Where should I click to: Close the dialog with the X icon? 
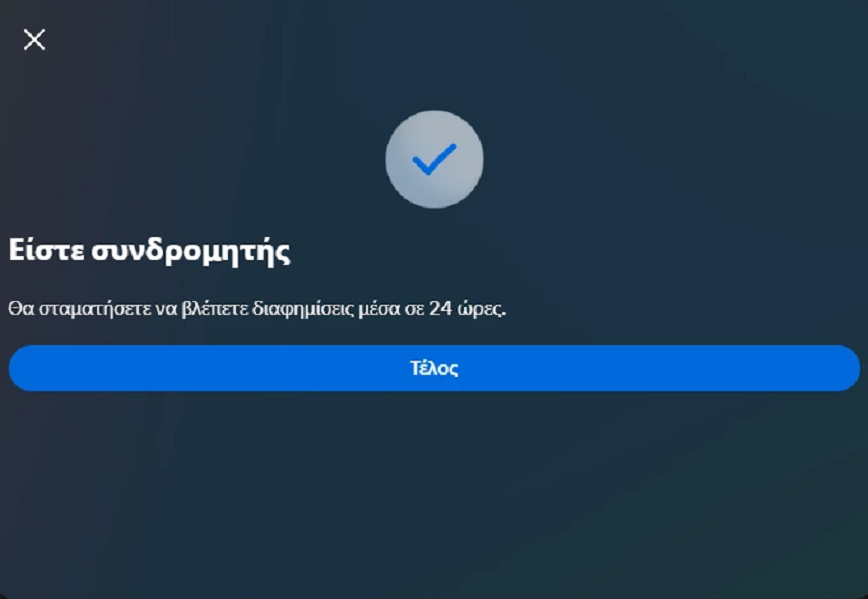pyautogui.click(x=34, y=40)
